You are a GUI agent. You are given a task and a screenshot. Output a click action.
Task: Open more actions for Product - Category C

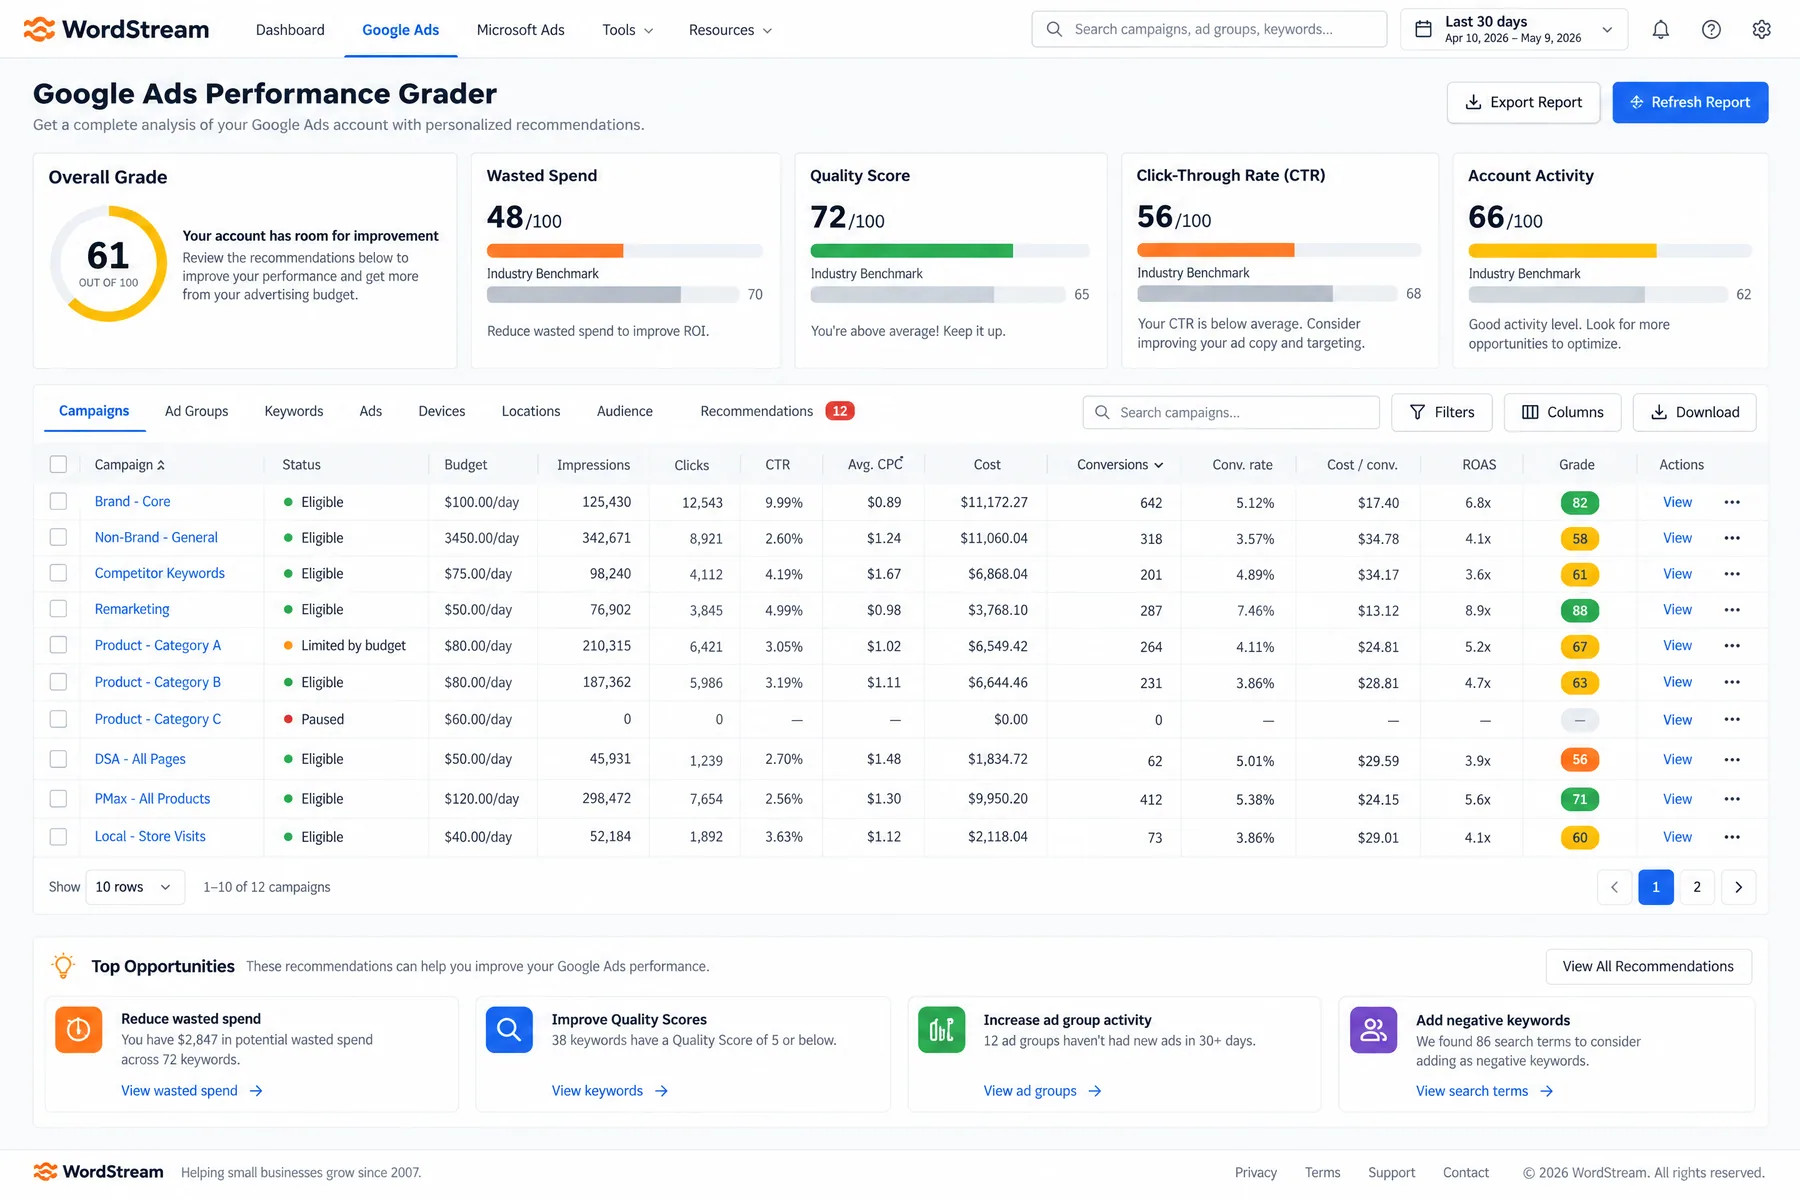pyautogui.click(x=1732, y=719)
